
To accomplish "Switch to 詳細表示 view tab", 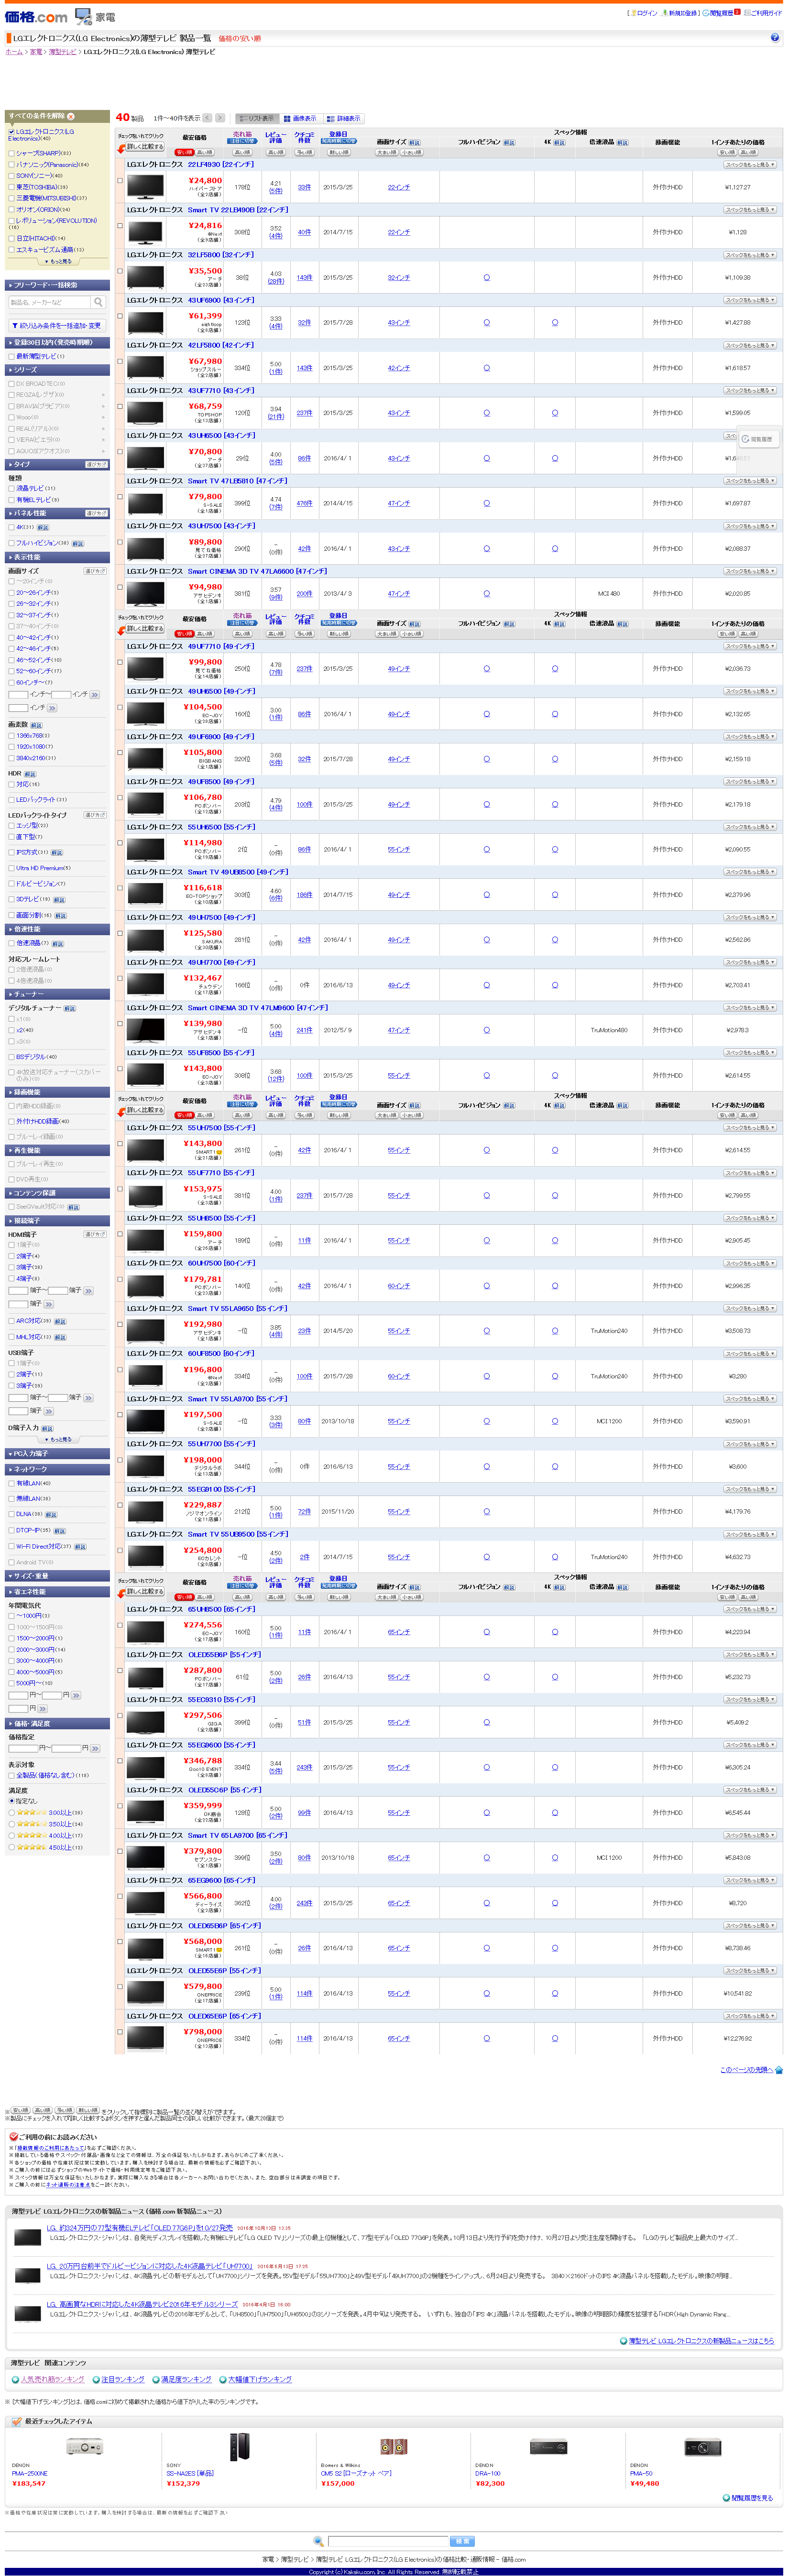I will point(344,118).
